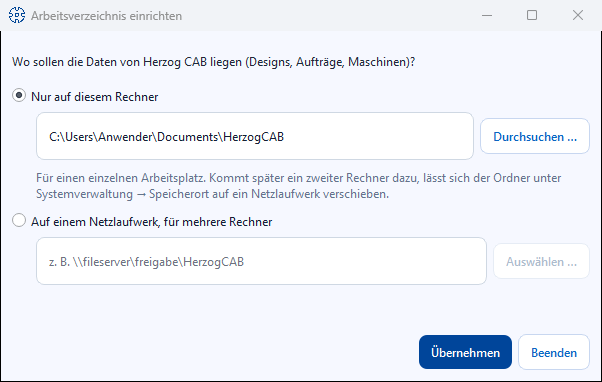This screenshot has height=382, width=602.
Task: Click the 'Auswählen ...' button
Action: pos(541,261)
